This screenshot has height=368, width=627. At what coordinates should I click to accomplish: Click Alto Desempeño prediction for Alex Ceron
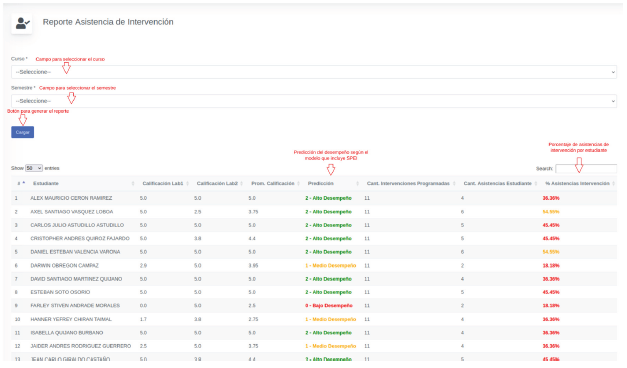coord(328,198)
